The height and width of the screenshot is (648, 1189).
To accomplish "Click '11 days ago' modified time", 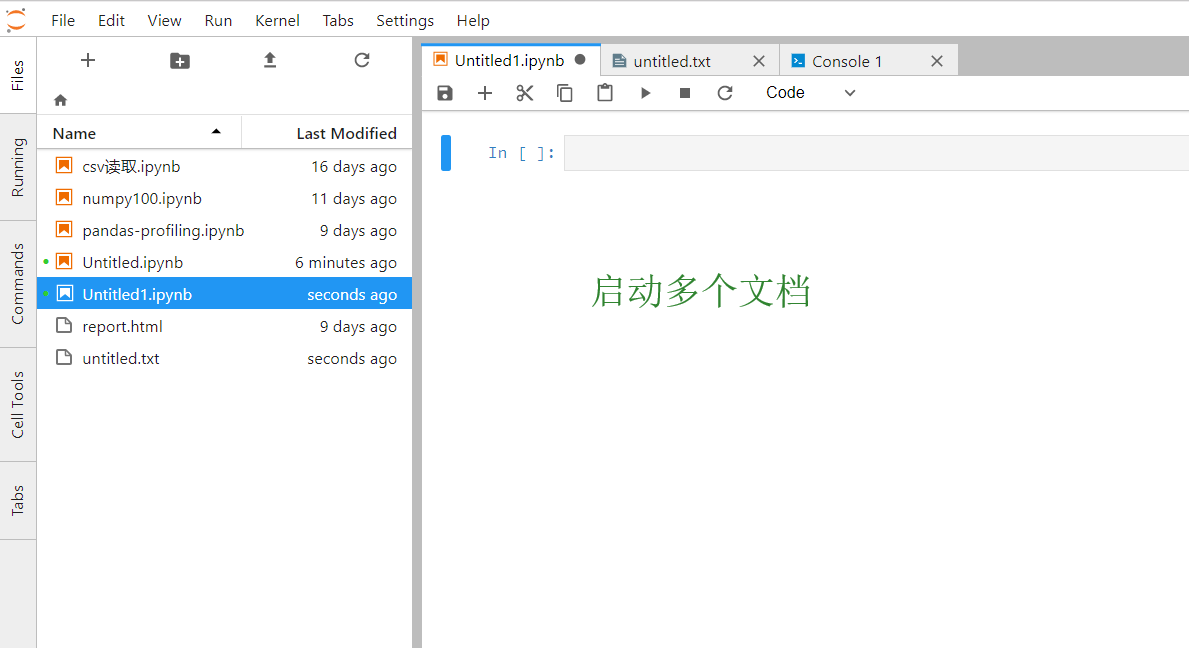I will [x=353, y=199].
